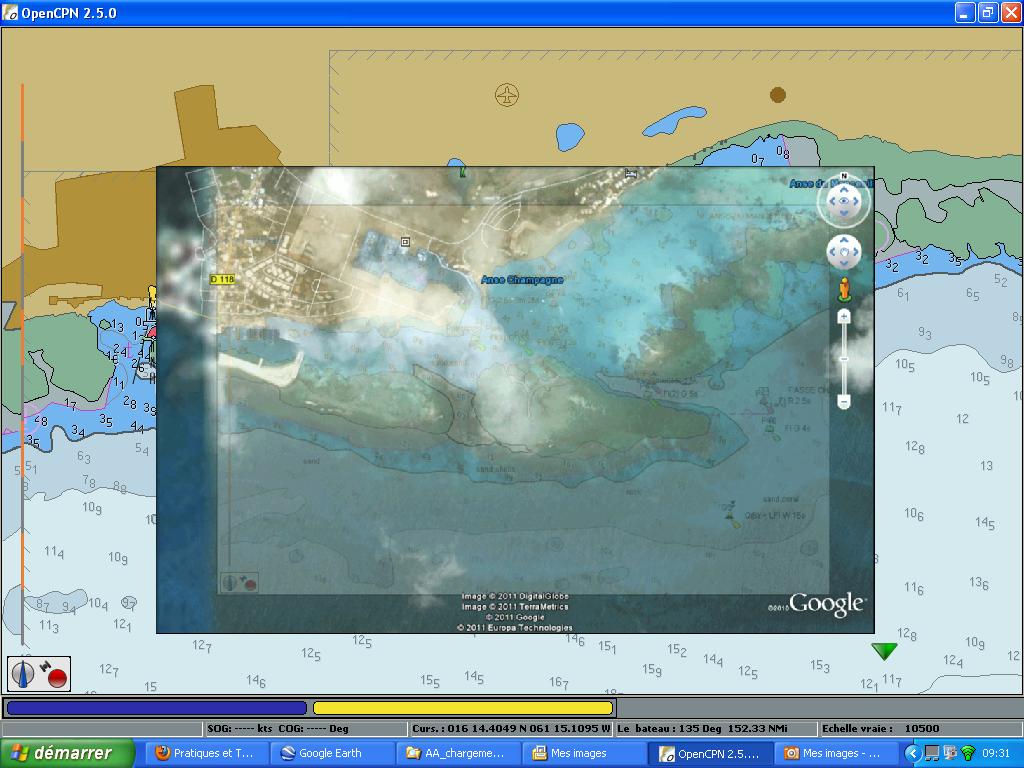Select the yellow chart bar segment
Screen dimensions: 1024x768
click(463, 708)
